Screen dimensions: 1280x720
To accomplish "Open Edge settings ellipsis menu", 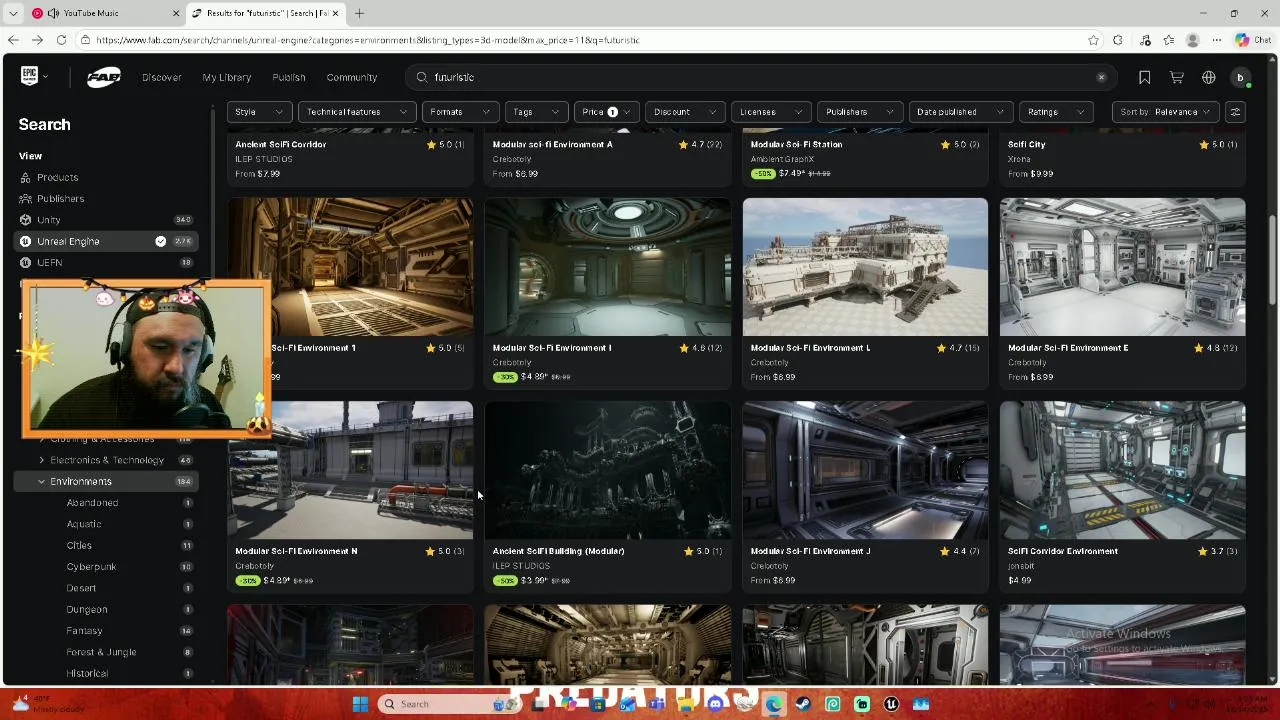I will point(1217,40).
